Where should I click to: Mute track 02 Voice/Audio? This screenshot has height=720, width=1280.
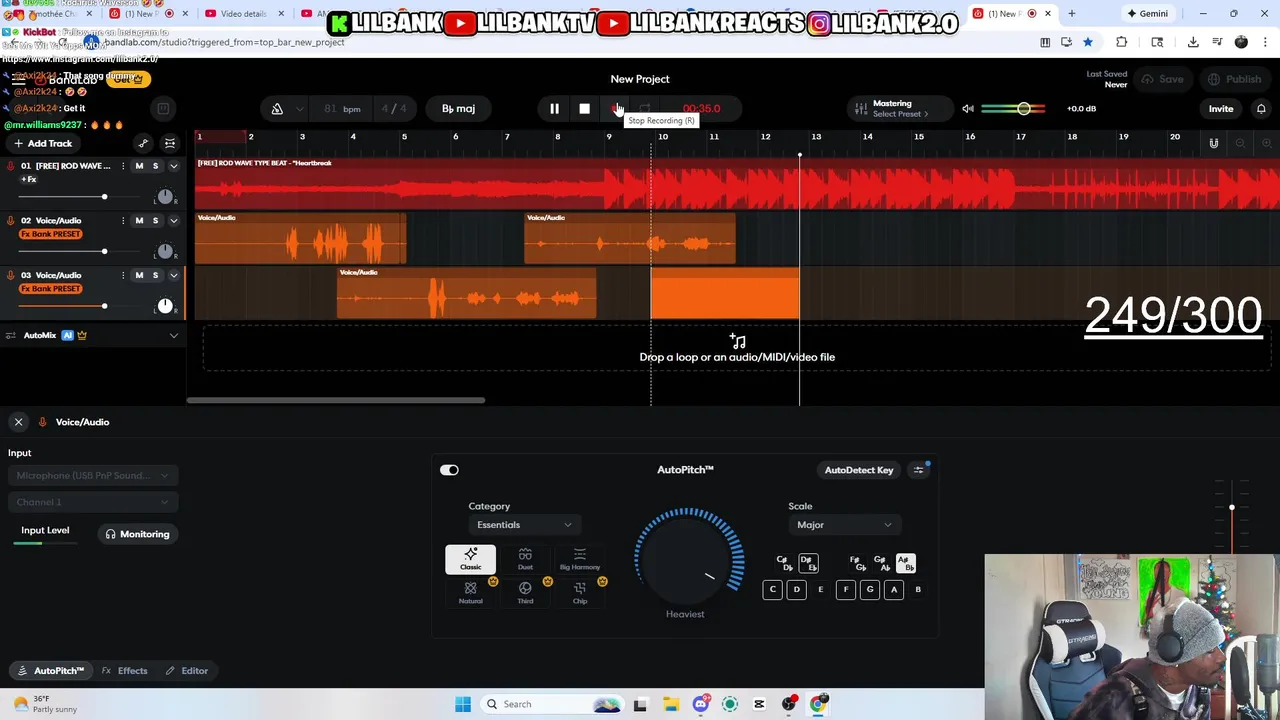[139, 221]
